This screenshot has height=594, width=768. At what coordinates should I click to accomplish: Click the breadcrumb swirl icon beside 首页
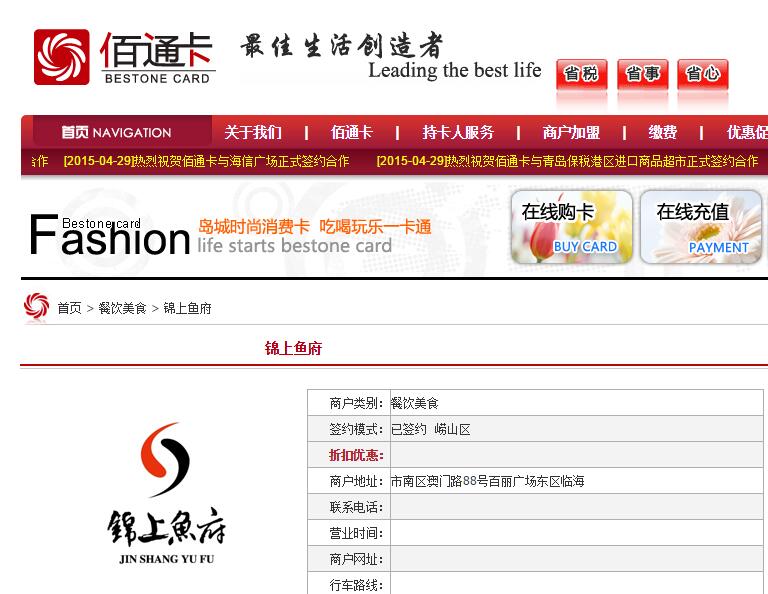[36, 307]
